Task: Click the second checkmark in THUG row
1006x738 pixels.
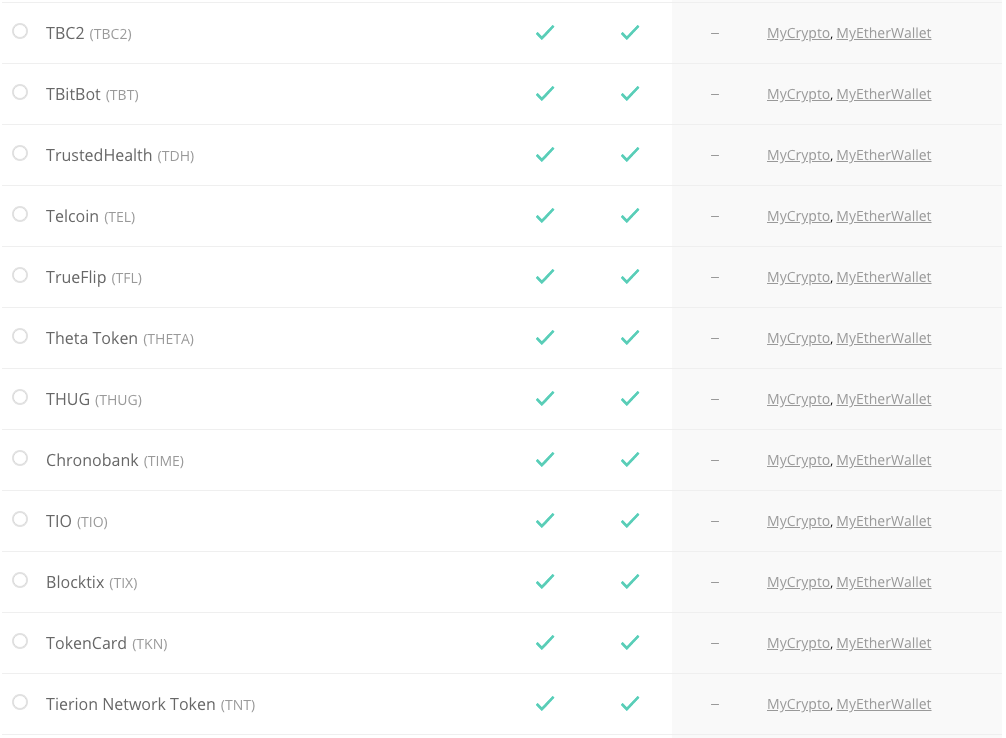Action: 630,399
